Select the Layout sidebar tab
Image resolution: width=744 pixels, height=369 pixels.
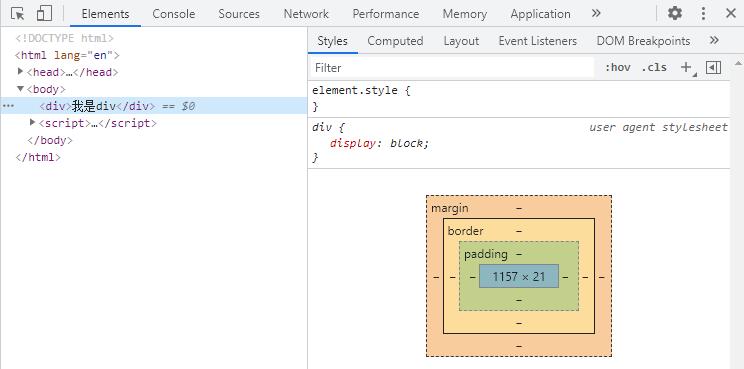[x=461, y=41]
